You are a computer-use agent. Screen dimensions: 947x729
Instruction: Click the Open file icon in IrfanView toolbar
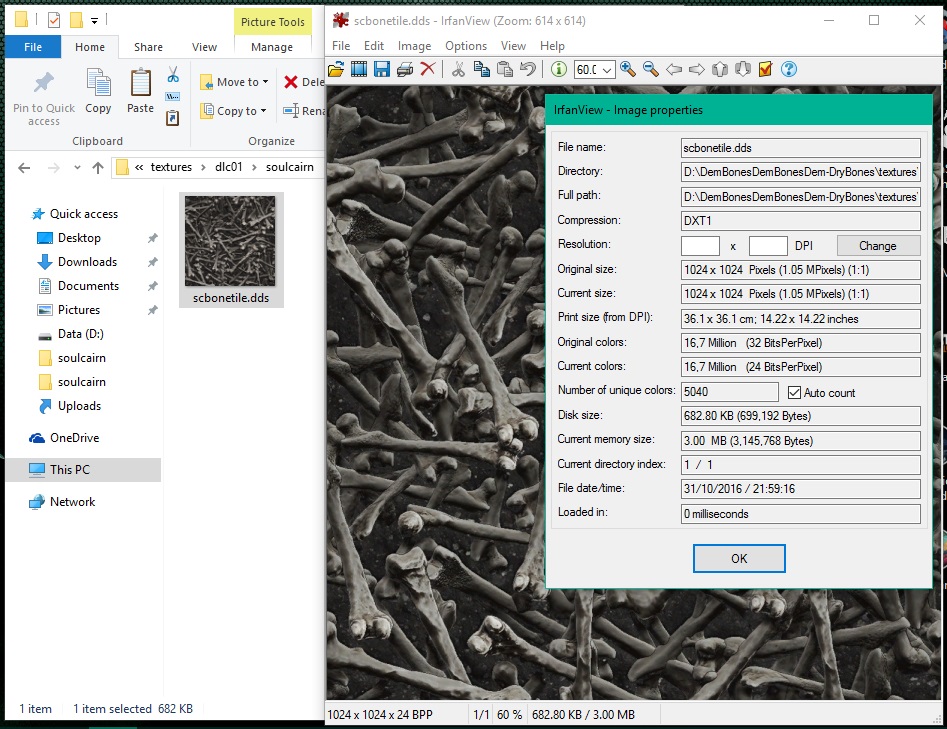[336, 69]
